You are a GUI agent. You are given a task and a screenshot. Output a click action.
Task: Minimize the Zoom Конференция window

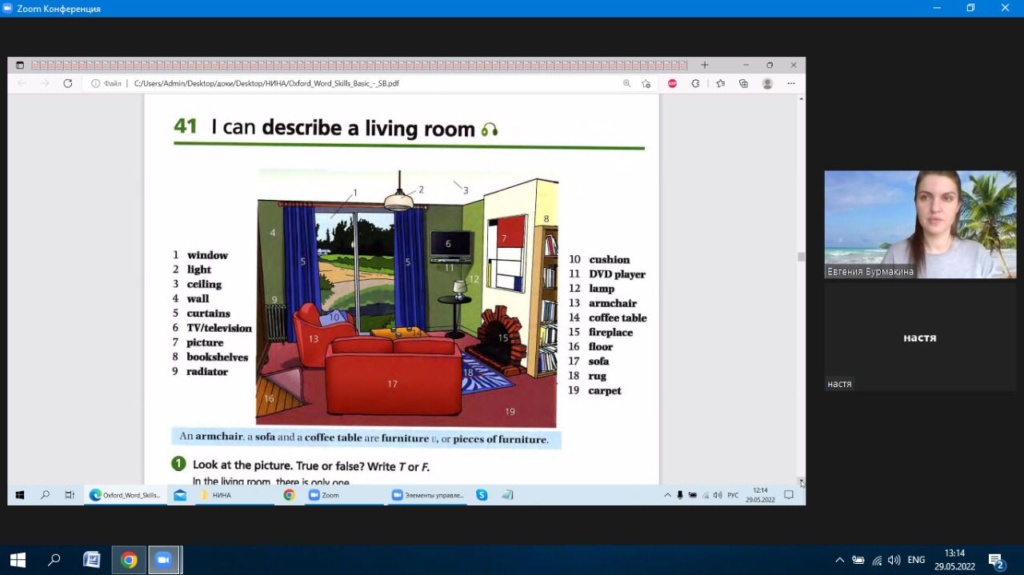pyautogui.click(x=936, y=8)
